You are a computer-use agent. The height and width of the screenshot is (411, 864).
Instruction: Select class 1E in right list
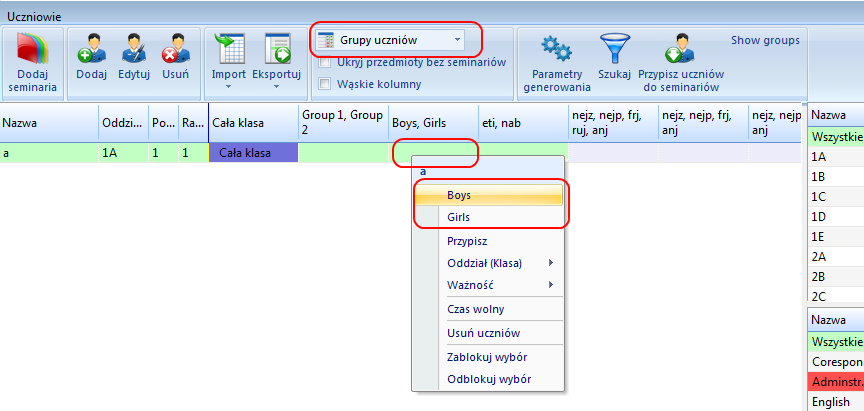pyautogui.click(x=836, y=236)
